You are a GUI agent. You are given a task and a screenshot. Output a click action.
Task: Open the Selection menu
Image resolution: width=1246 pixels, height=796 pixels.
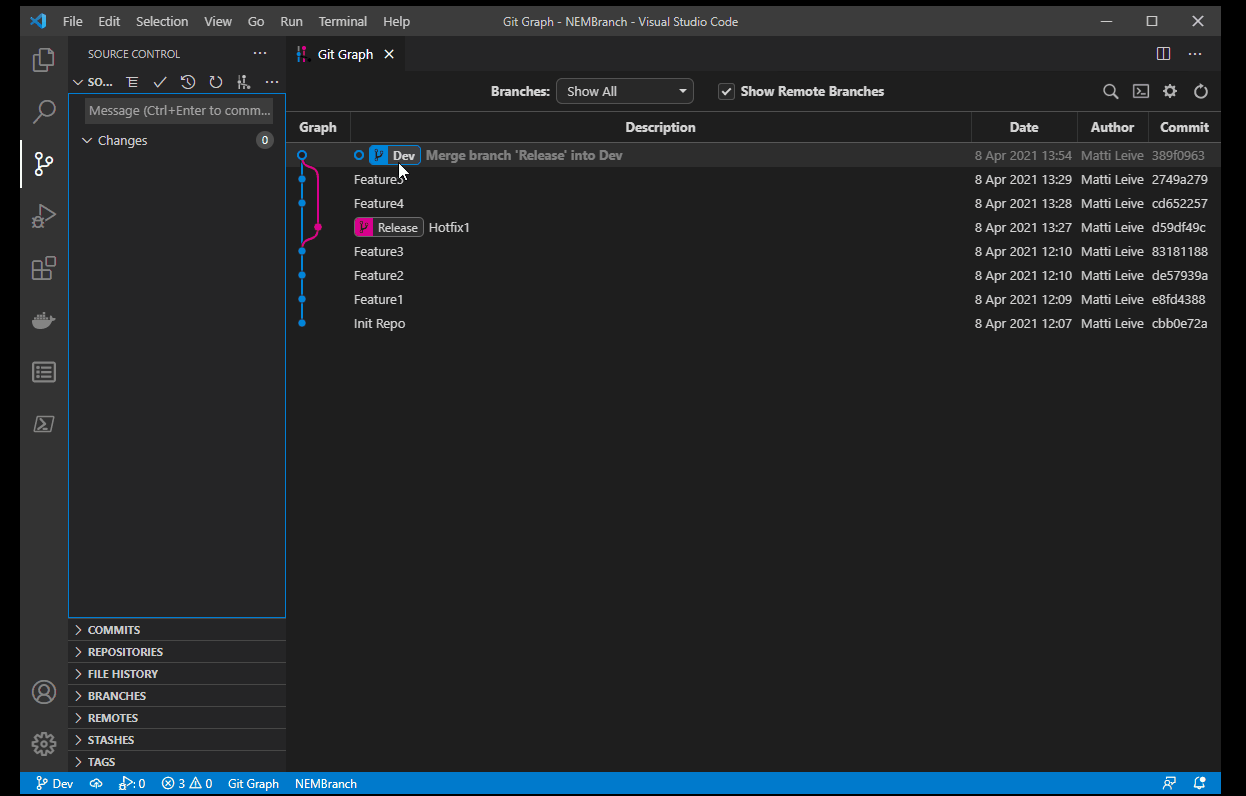pyautogui.click(x=162, y=21)
